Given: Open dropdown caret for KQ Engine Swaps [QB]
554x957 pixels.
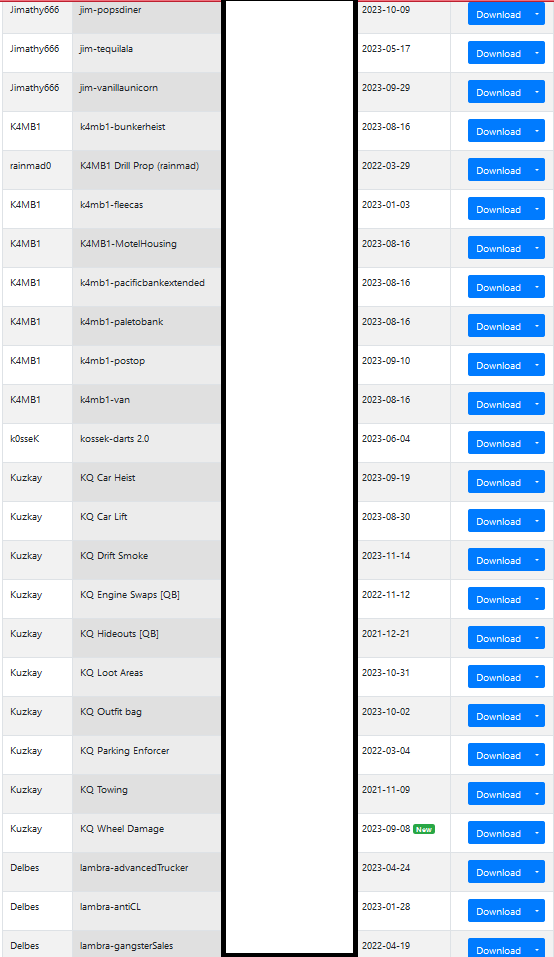Looking at the screenshot, I should 537,600.
